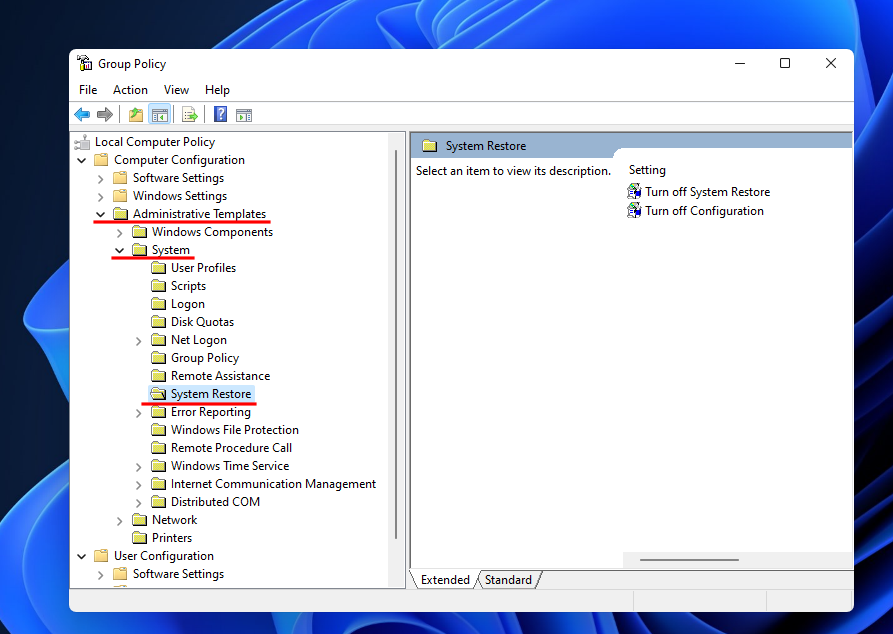Image resolution: width=893 pixels, height=634 pixels.
Task: Open Help via blue question mark icon
Action: click(220, 115)
